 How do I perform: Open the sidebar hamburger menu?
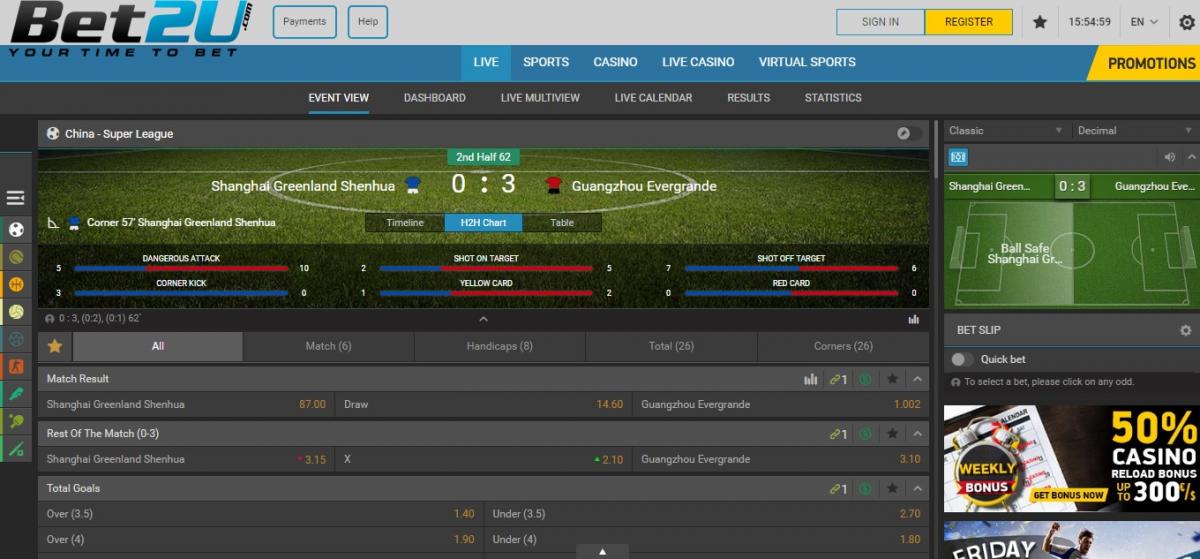16,198
